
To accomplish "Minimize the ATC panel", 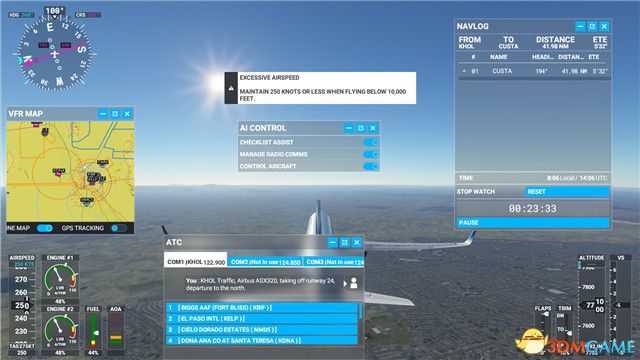I will (333, 242).
